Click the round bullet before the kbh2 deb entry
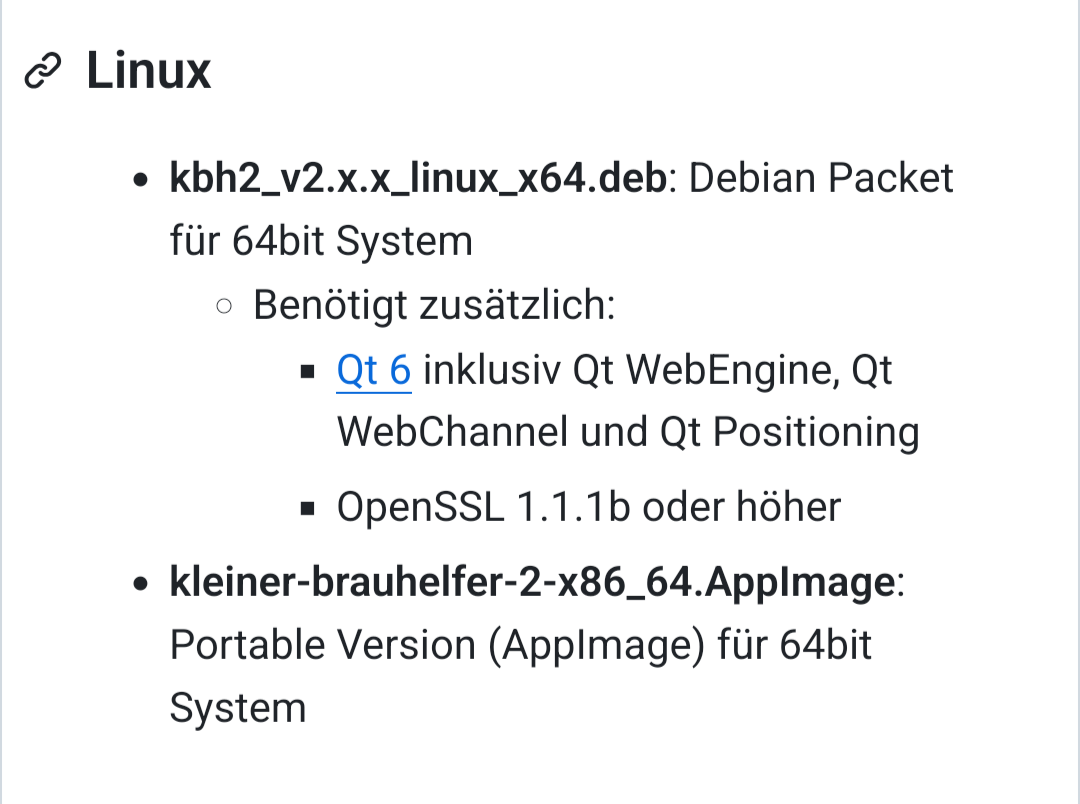The image size is (1080, 804). point(142,181)
